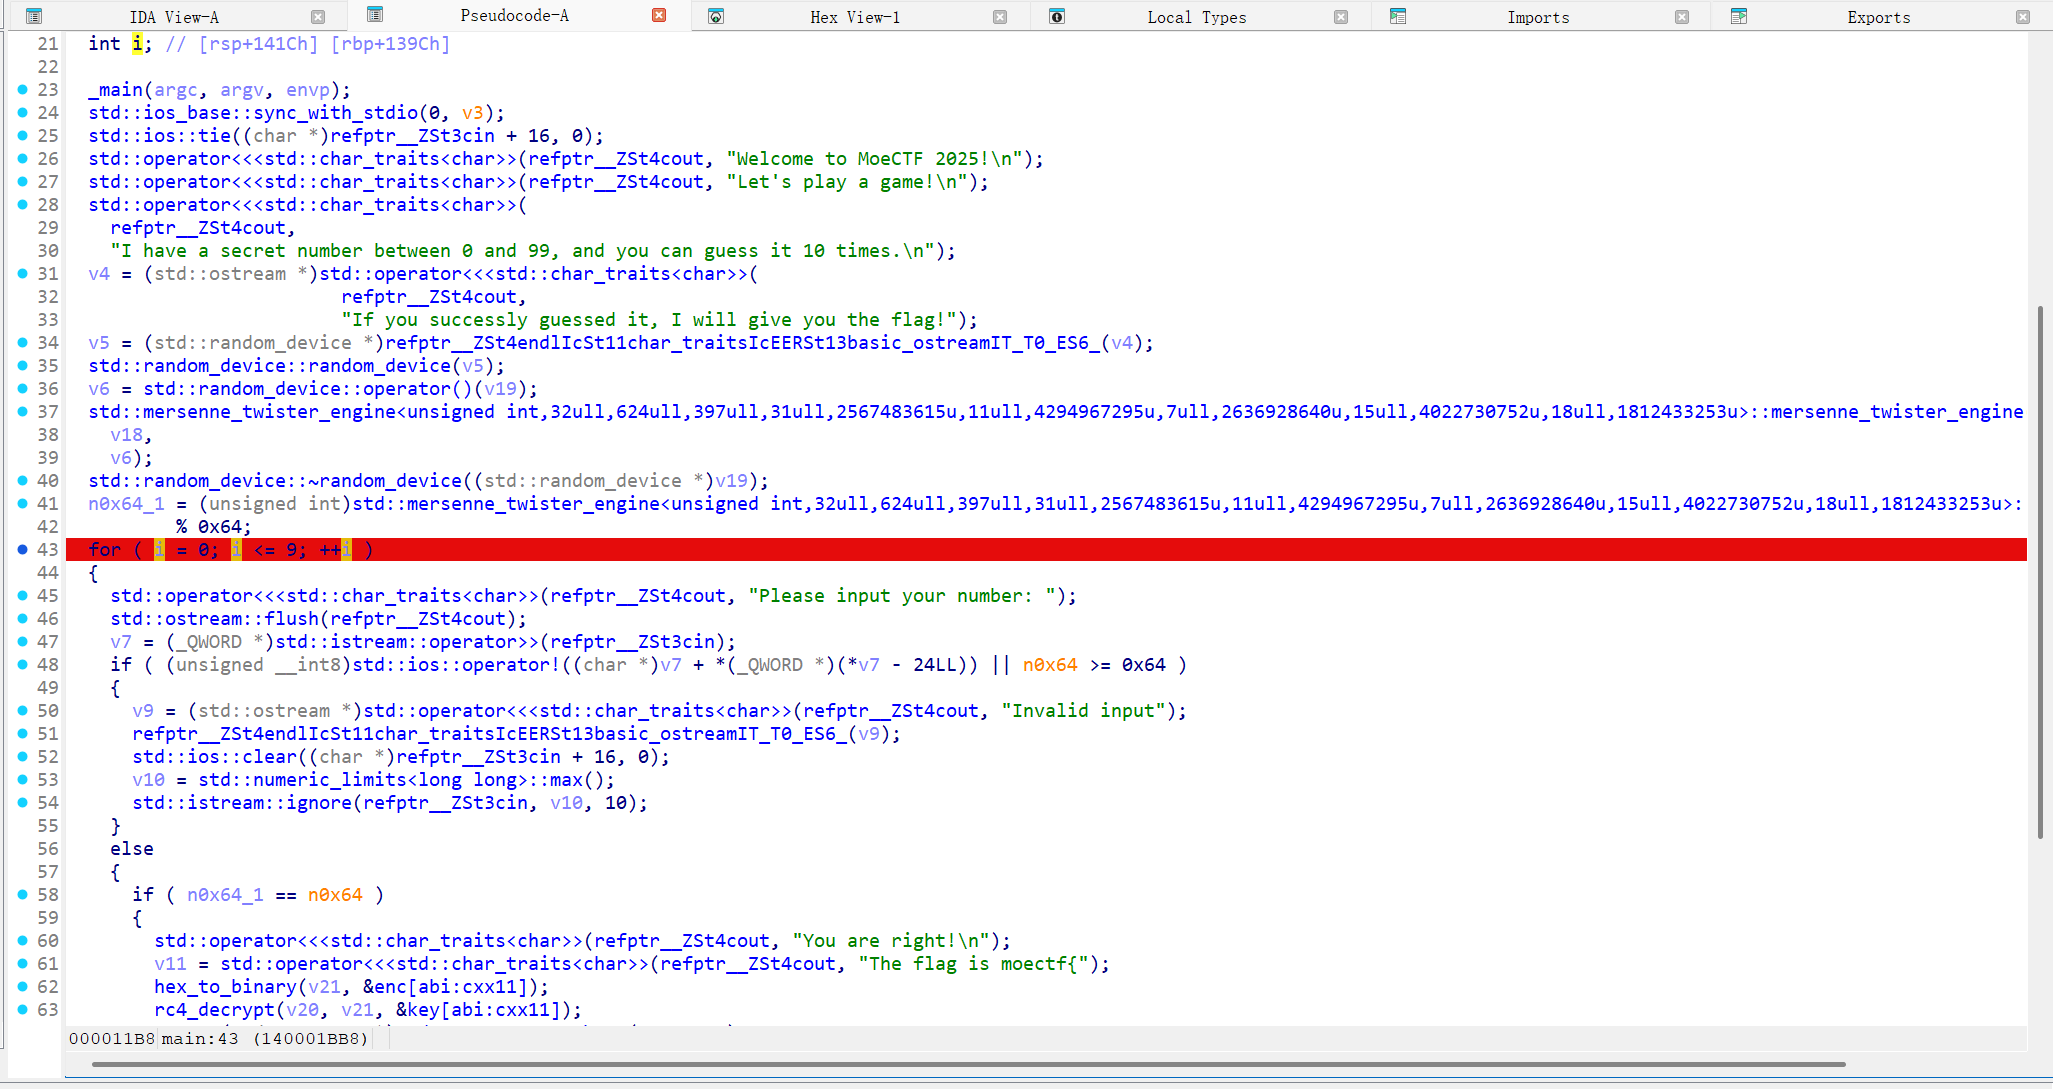Click the _main function call on line 23

pyautogui.click(x=115, y=89)
